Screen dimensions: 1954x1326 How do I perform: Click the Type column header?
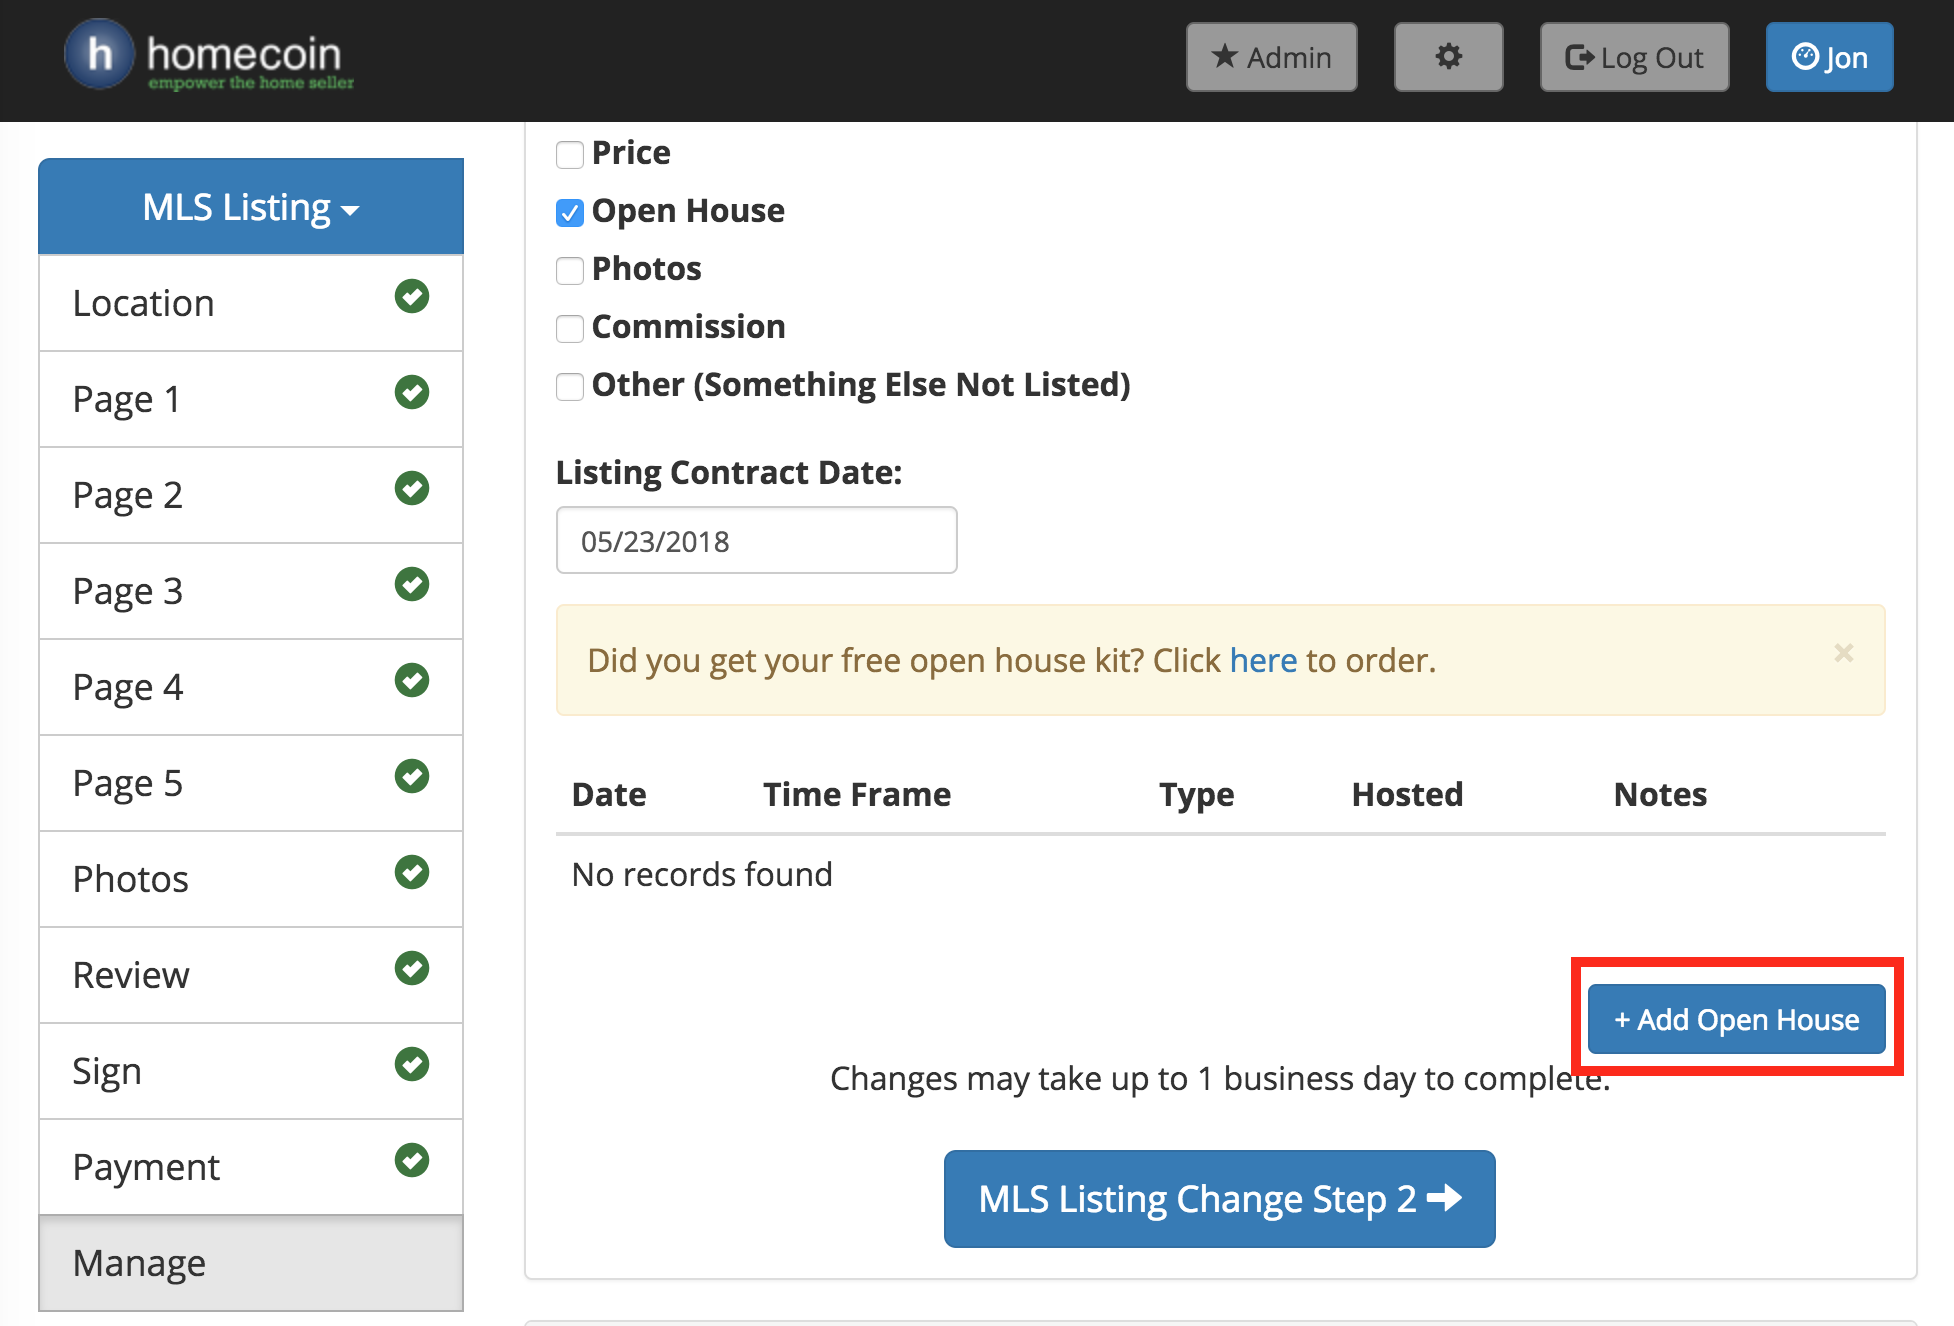[x=1196, y=794]
